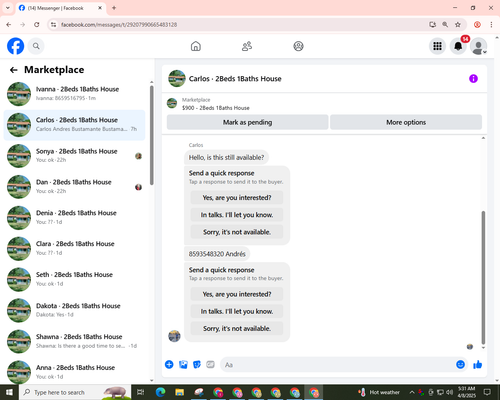Click the install app icon in address bar
The width and height of the screenshot is (500, 400).
click(433, 25)
